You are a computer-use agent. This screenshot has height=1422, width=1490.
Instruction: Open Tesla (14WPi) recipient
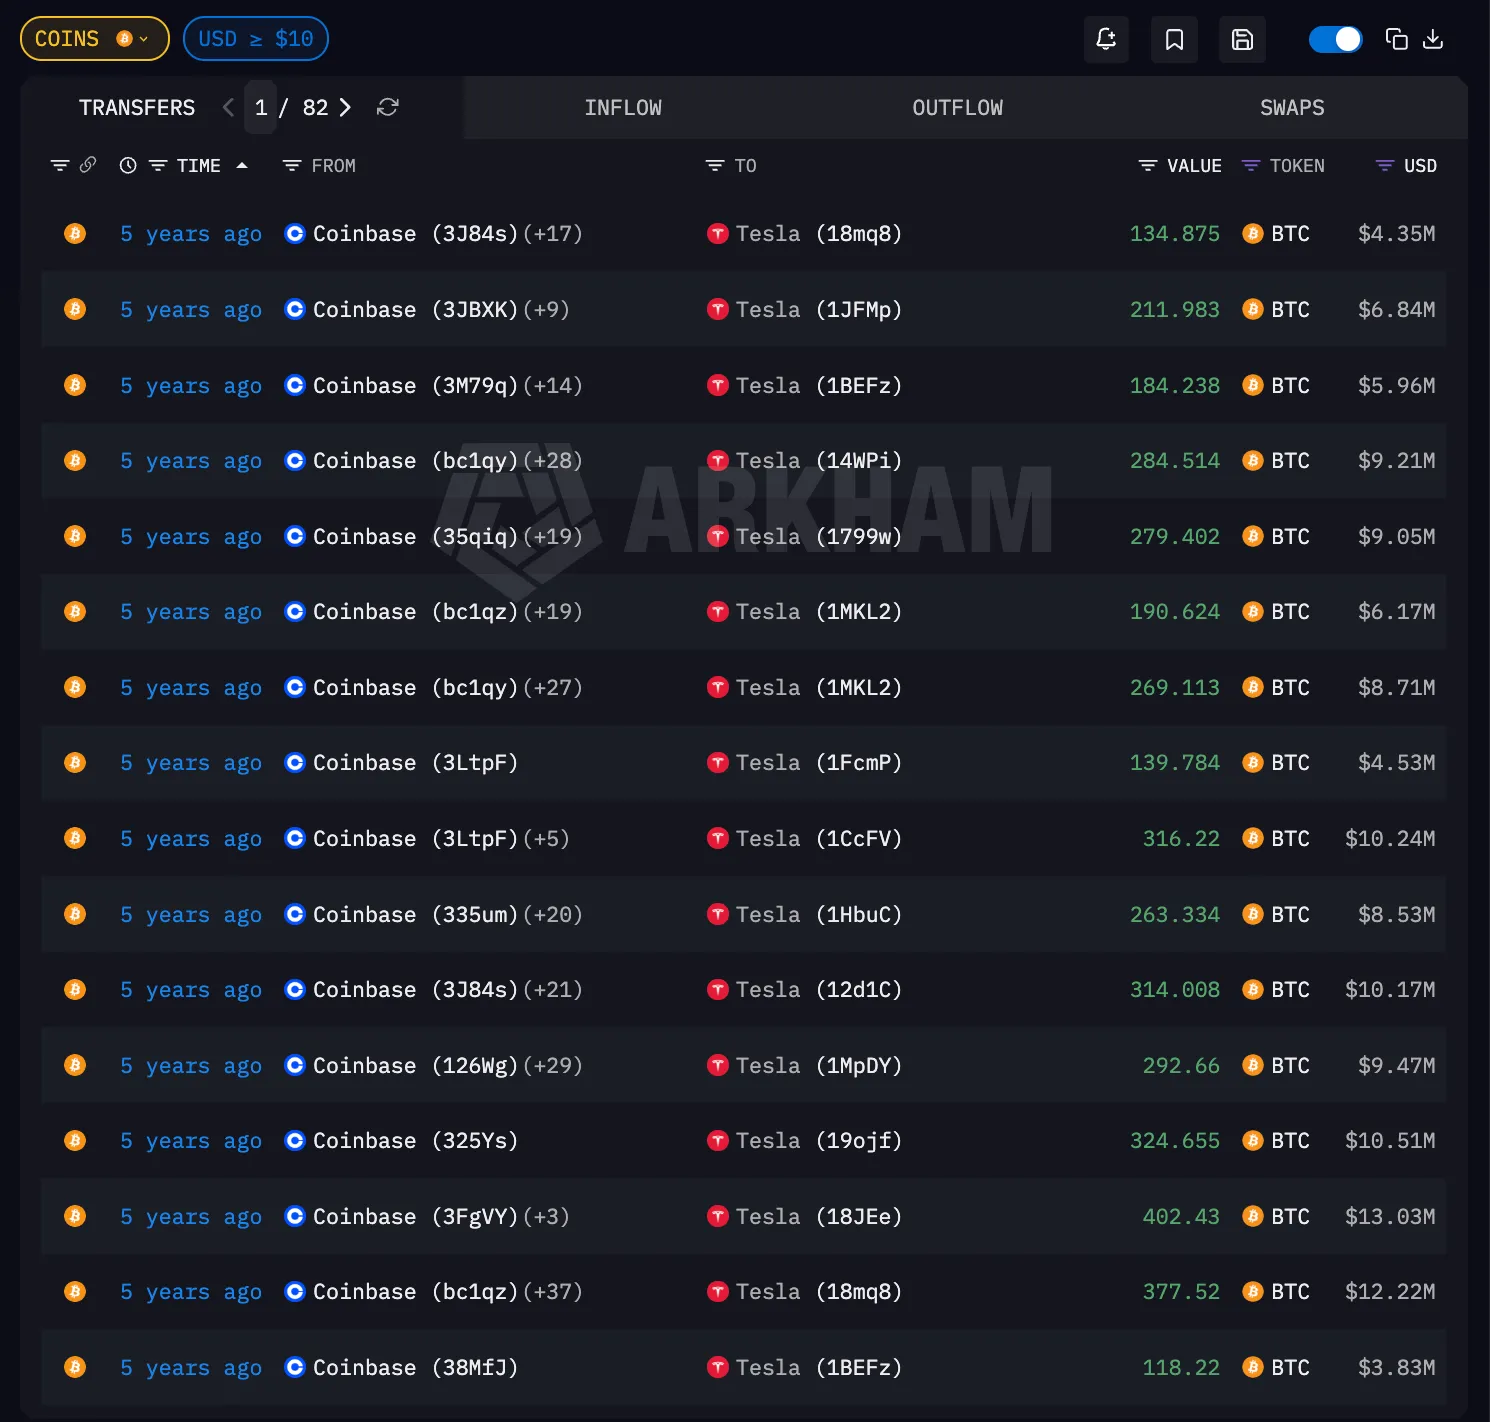[819, 461]
